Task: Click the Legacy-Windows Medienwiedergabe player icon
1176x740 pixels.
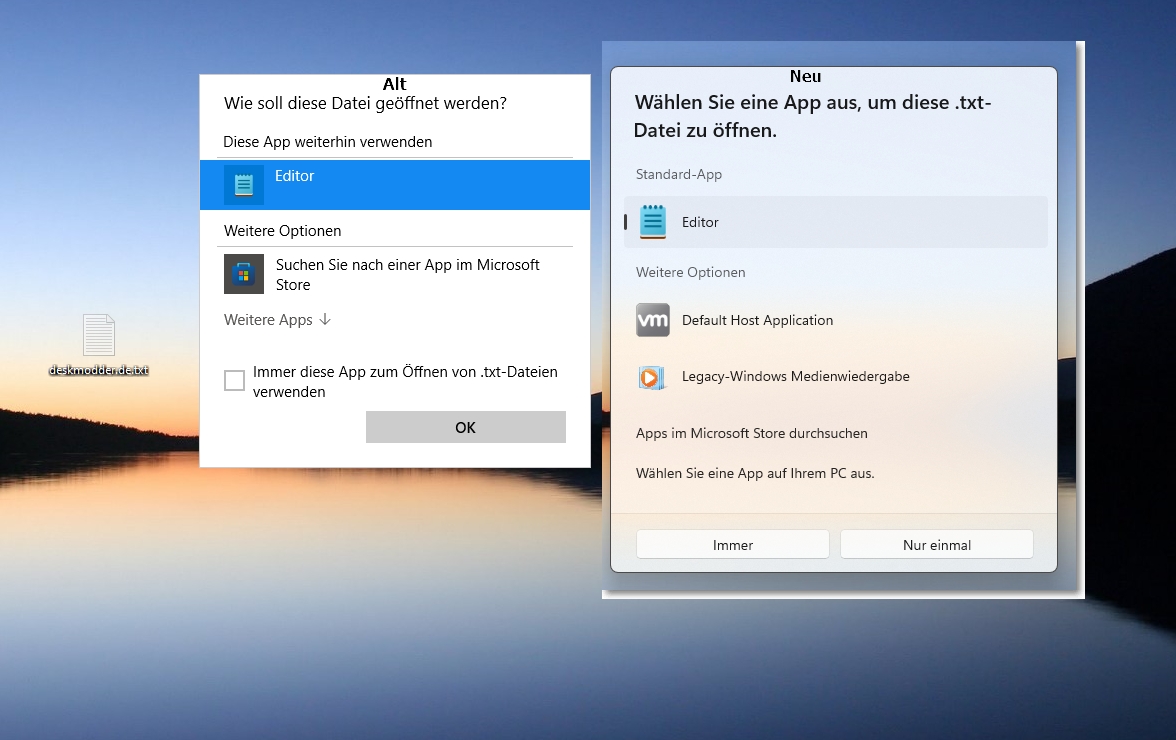Action: 652,377
